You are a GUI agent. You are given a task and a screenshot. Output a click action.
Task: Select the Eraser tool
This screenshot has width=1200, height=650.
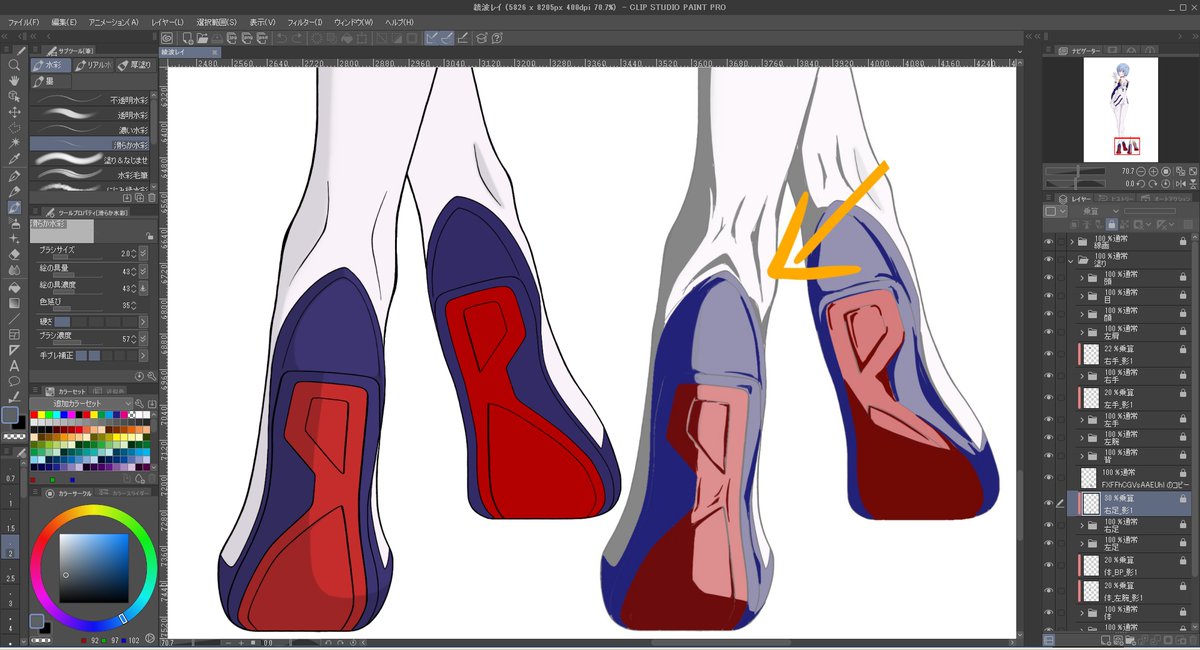(14, 254)
